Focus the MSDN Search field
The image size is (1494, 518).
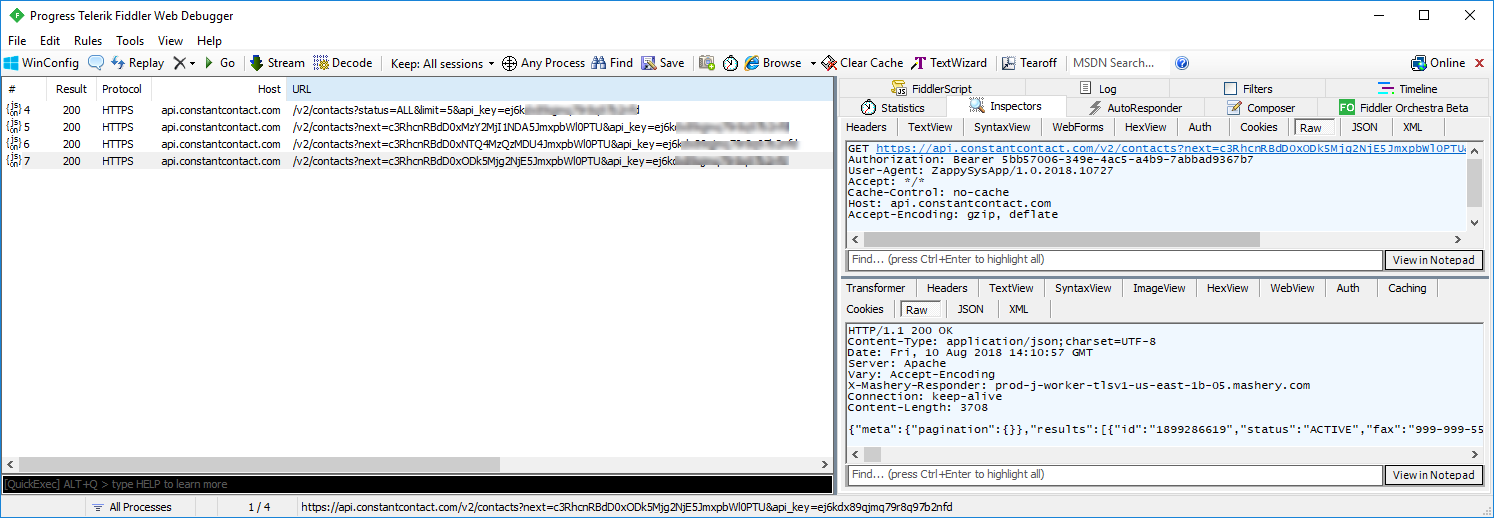[x=1118, y=63]
